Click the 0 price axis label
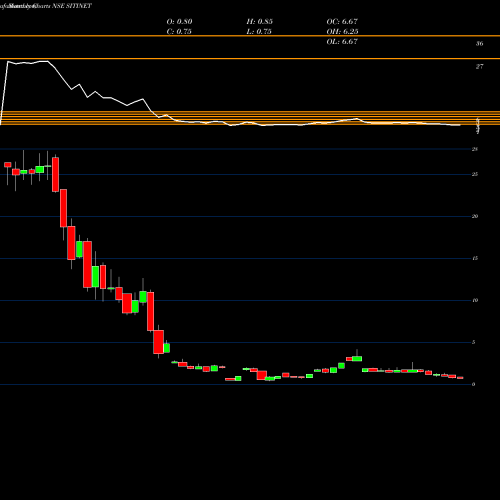This screenshot has width=500, height=500. [473, 384]
